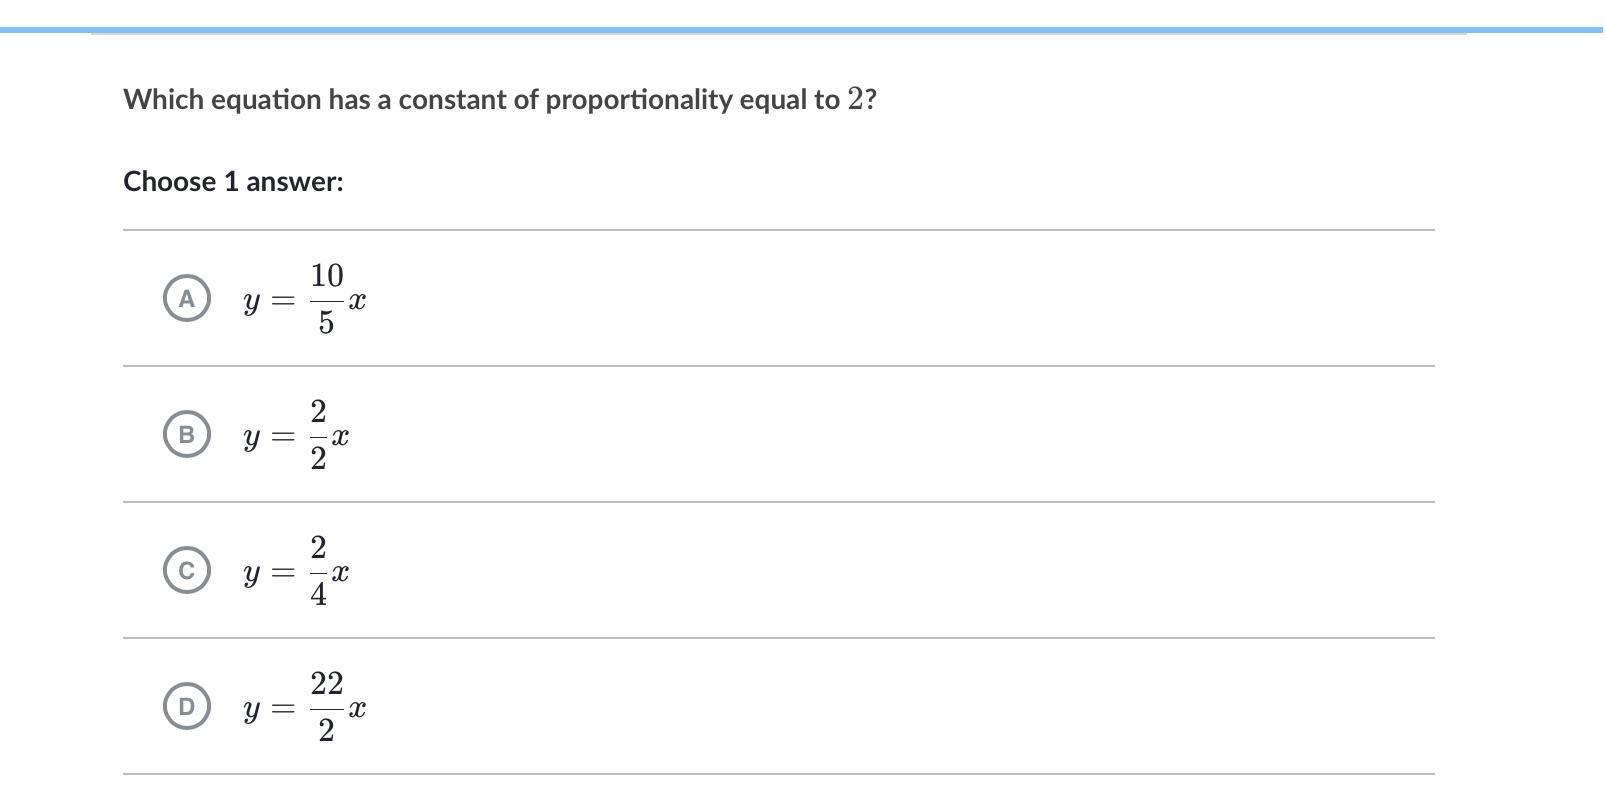Click the x variable in option B

click(340, 436)
